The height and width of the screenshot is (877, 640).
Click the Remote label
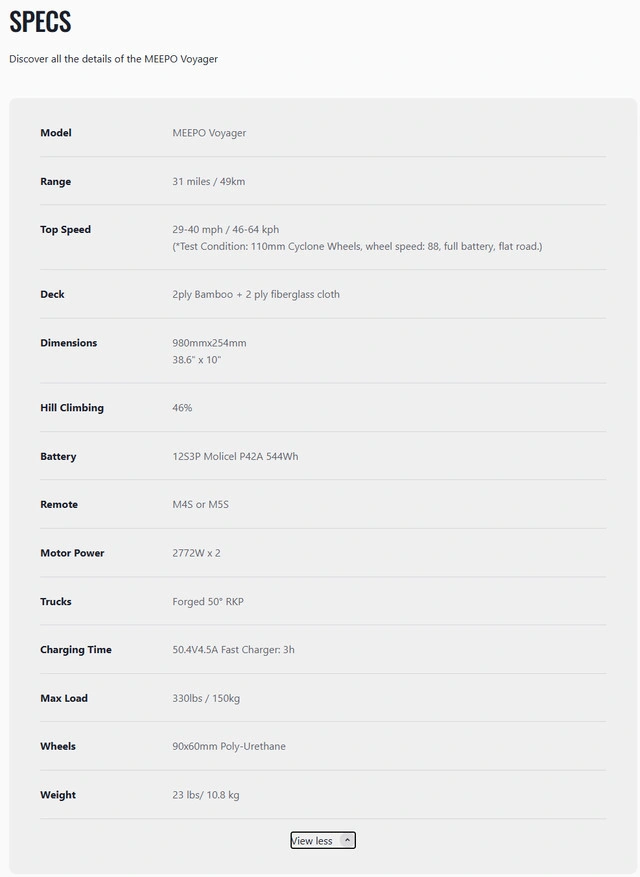(59, 504)
